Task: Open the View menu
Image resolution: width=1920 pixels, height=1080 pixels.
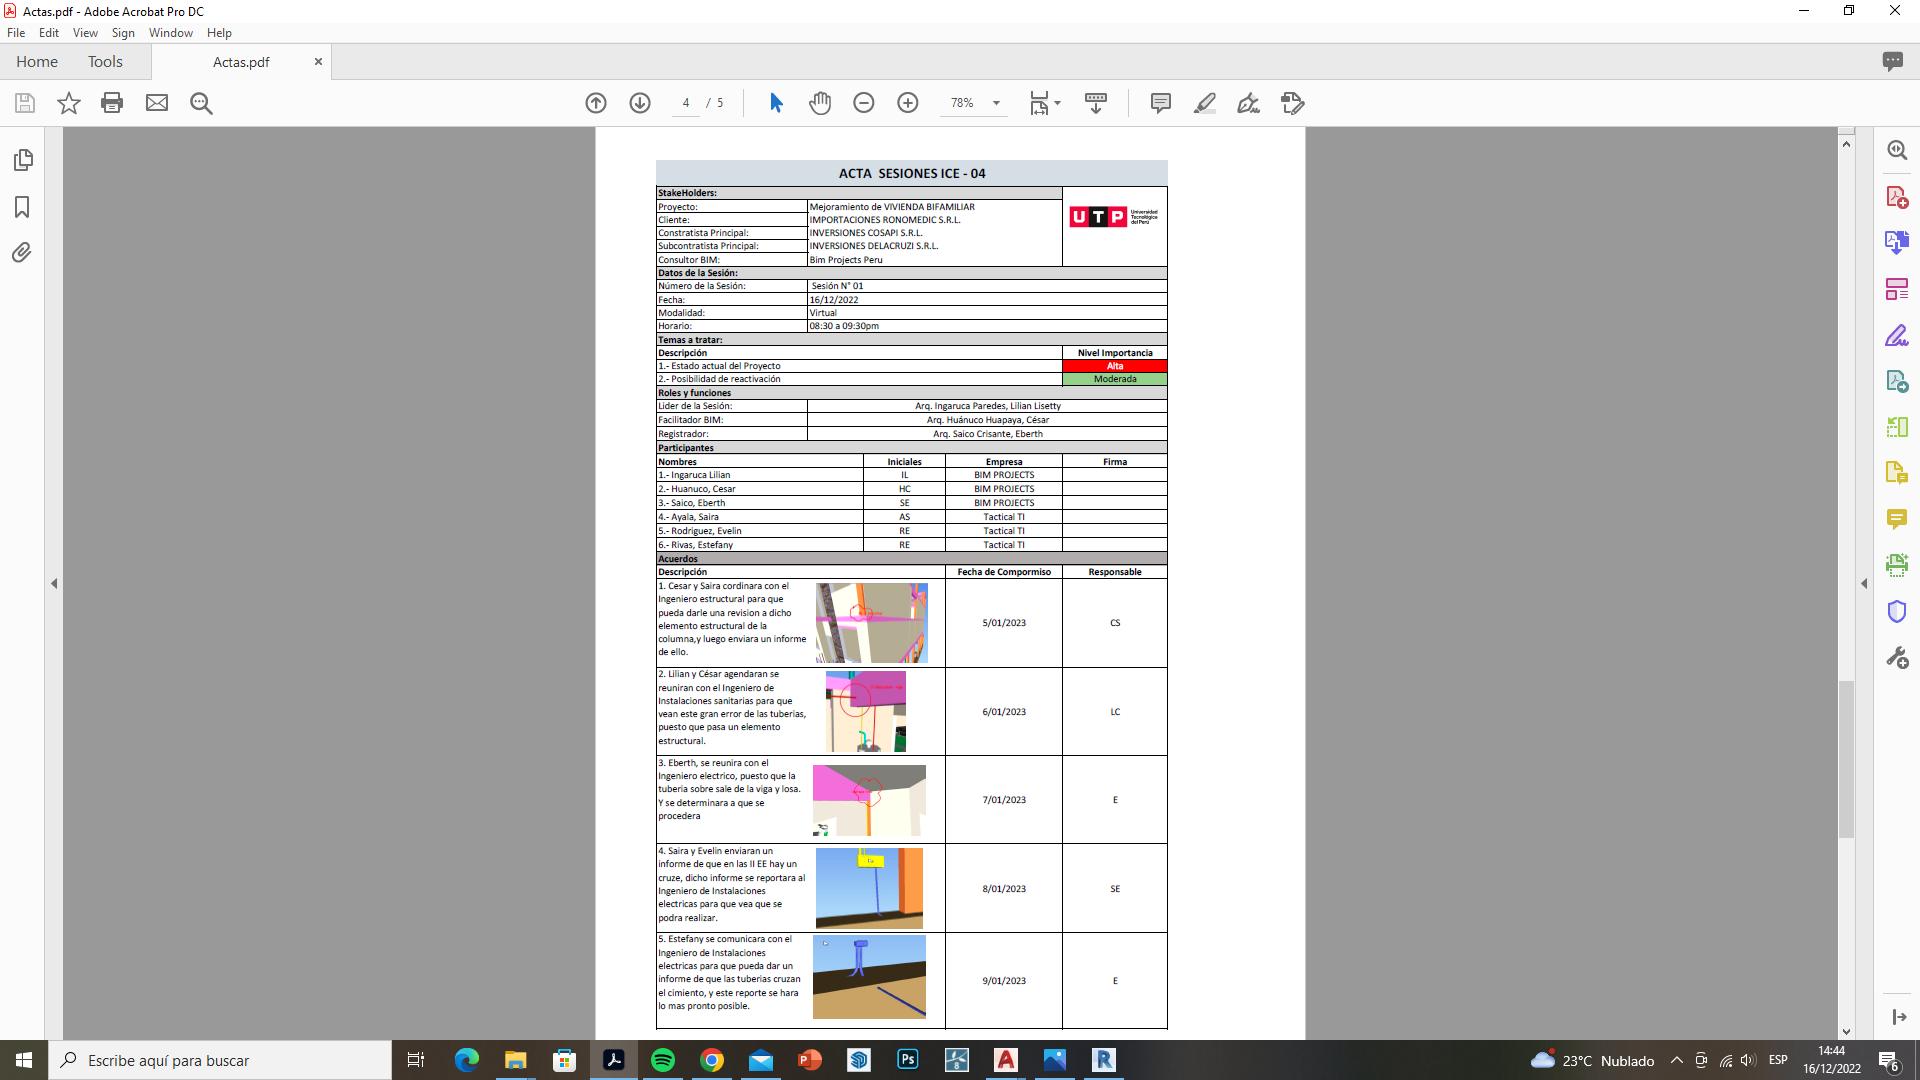Action: (x=85, y=33)
